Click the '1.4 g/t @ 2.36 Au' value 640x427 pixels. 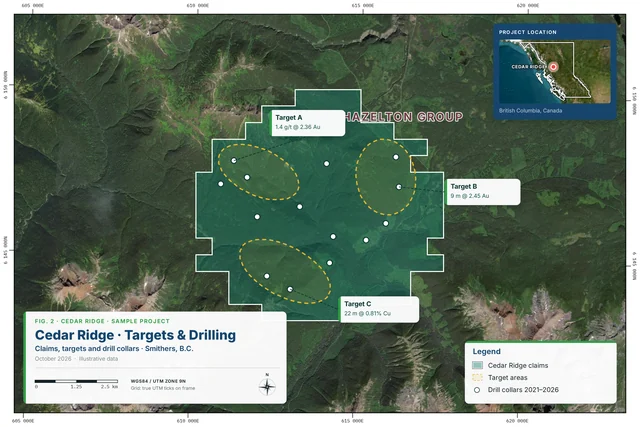click(298, 127)
